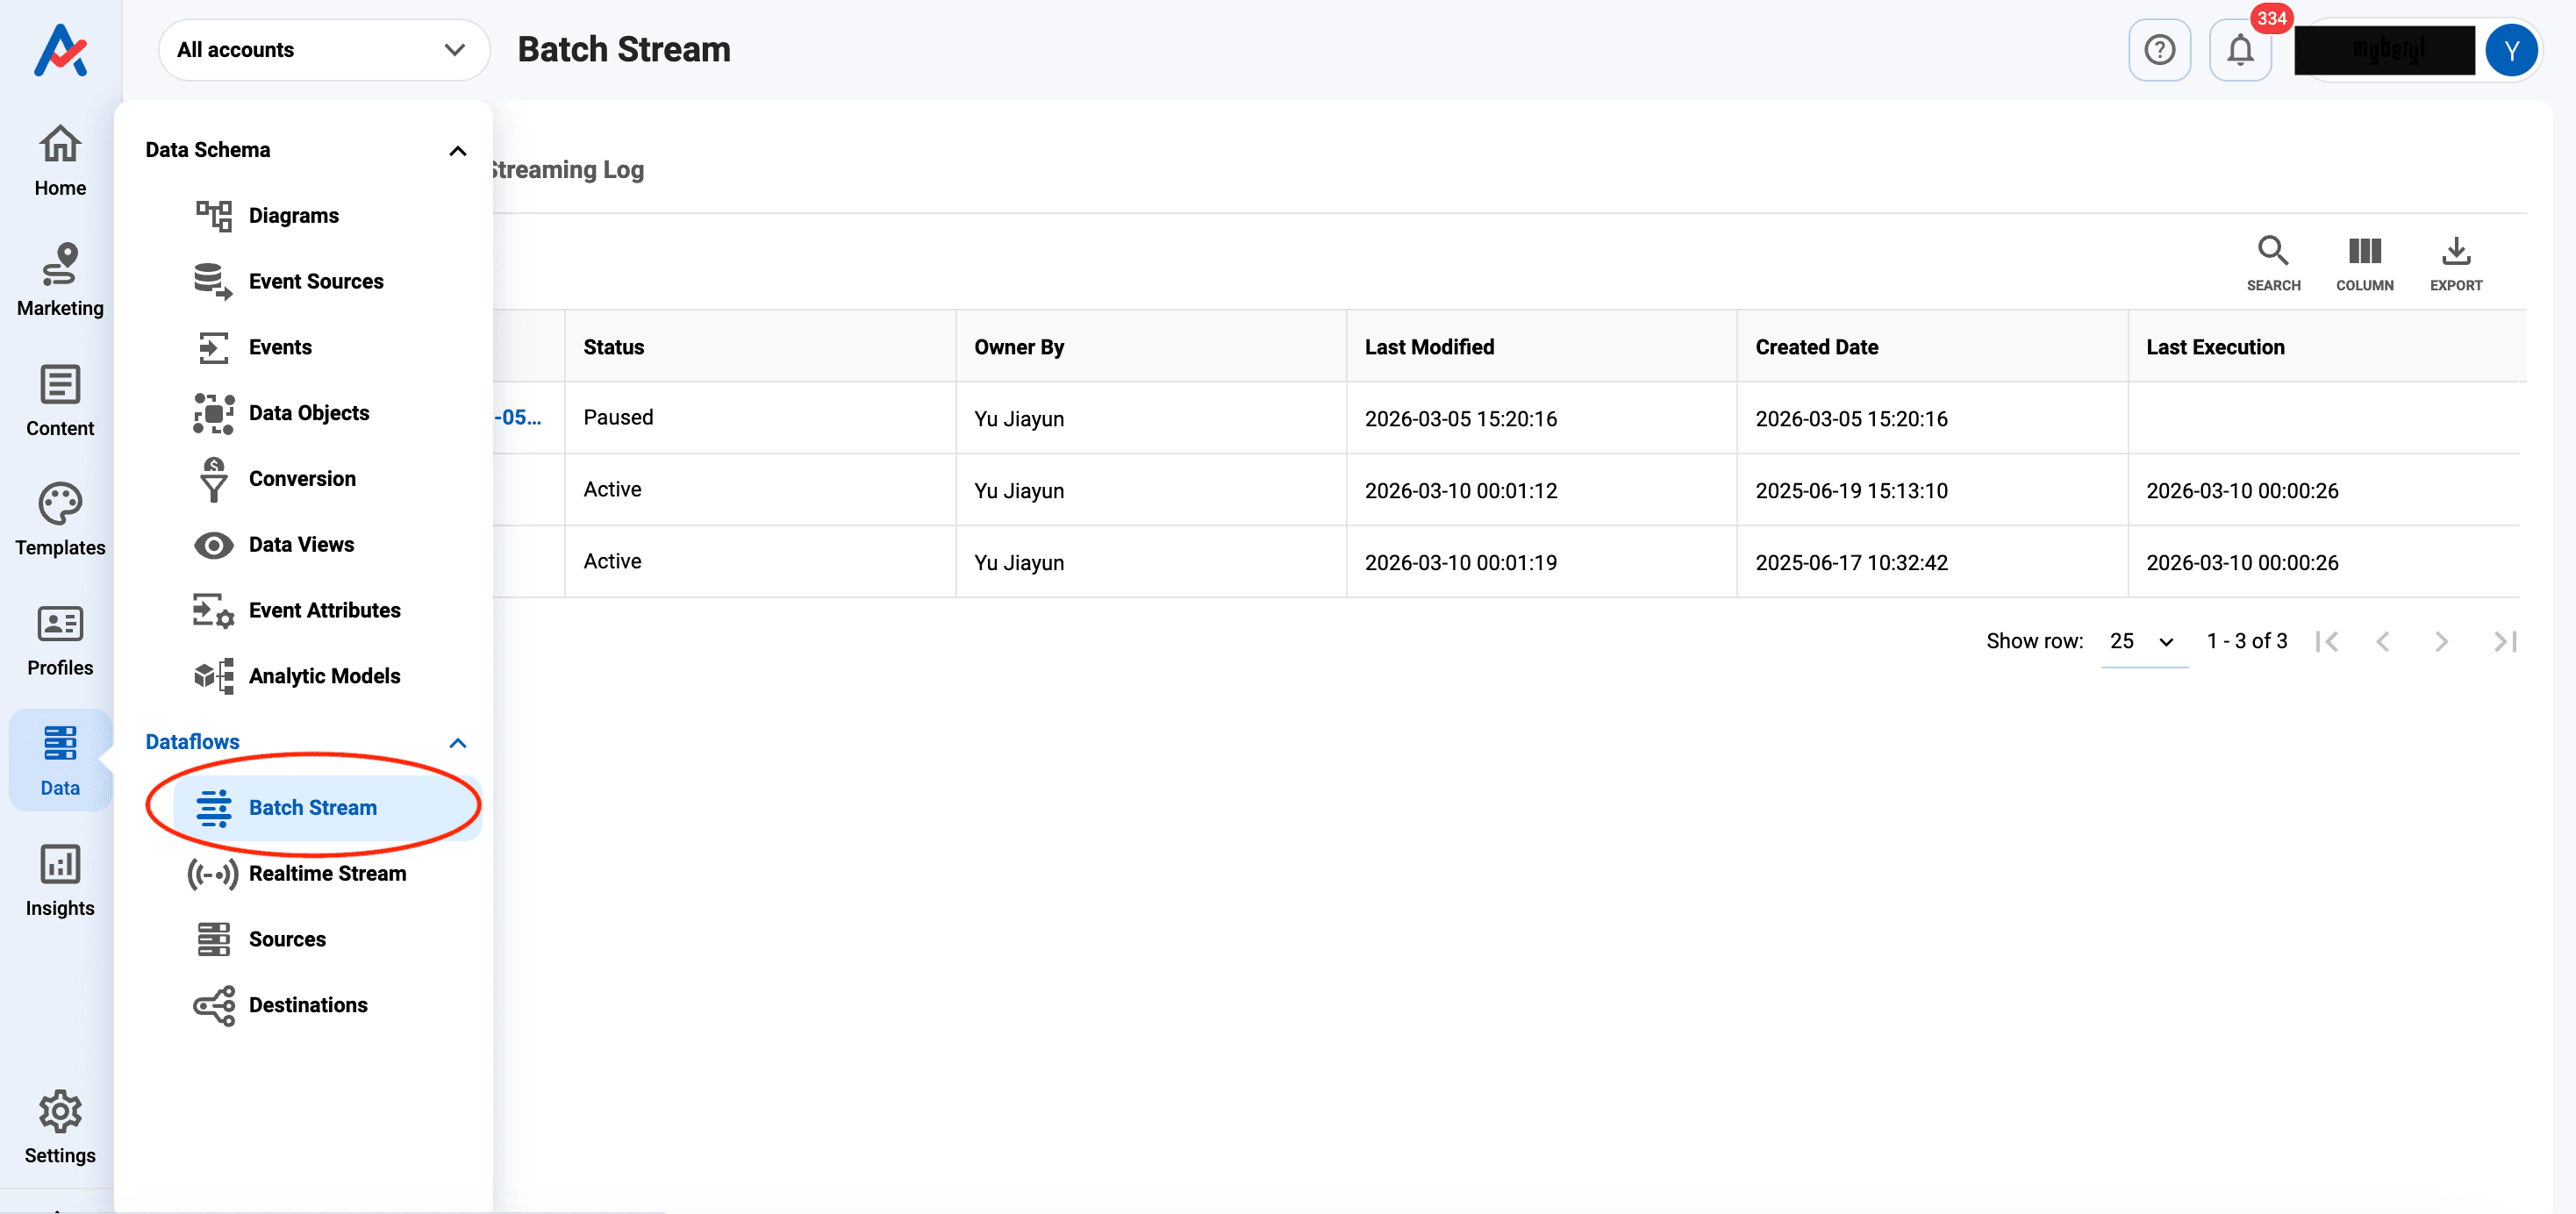Open the Realtime Stream section
The image size is (2576, 1214).
pyautogui.click(x=327, y=873)
